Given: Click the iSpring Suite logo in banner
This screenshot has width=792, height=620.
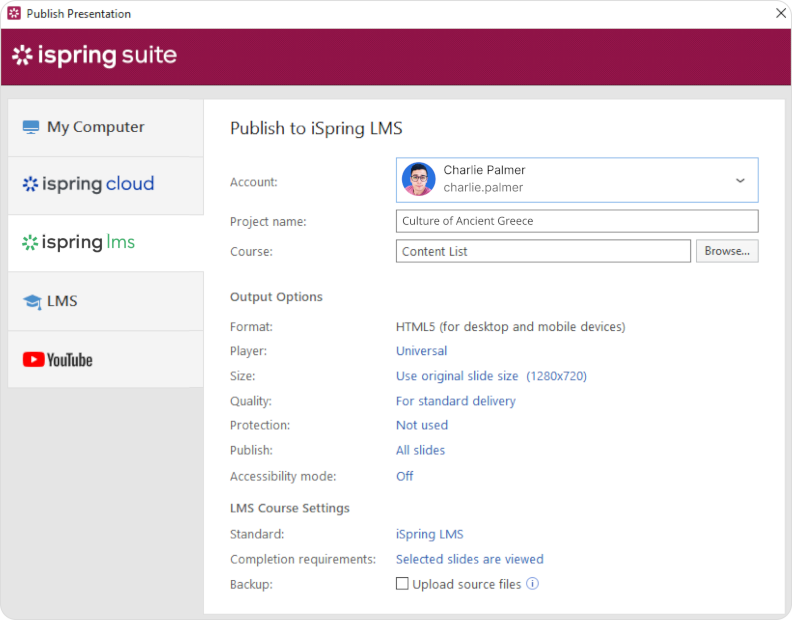Looking at the screenshot, I should pyautogui.click(x=94, y=56).
